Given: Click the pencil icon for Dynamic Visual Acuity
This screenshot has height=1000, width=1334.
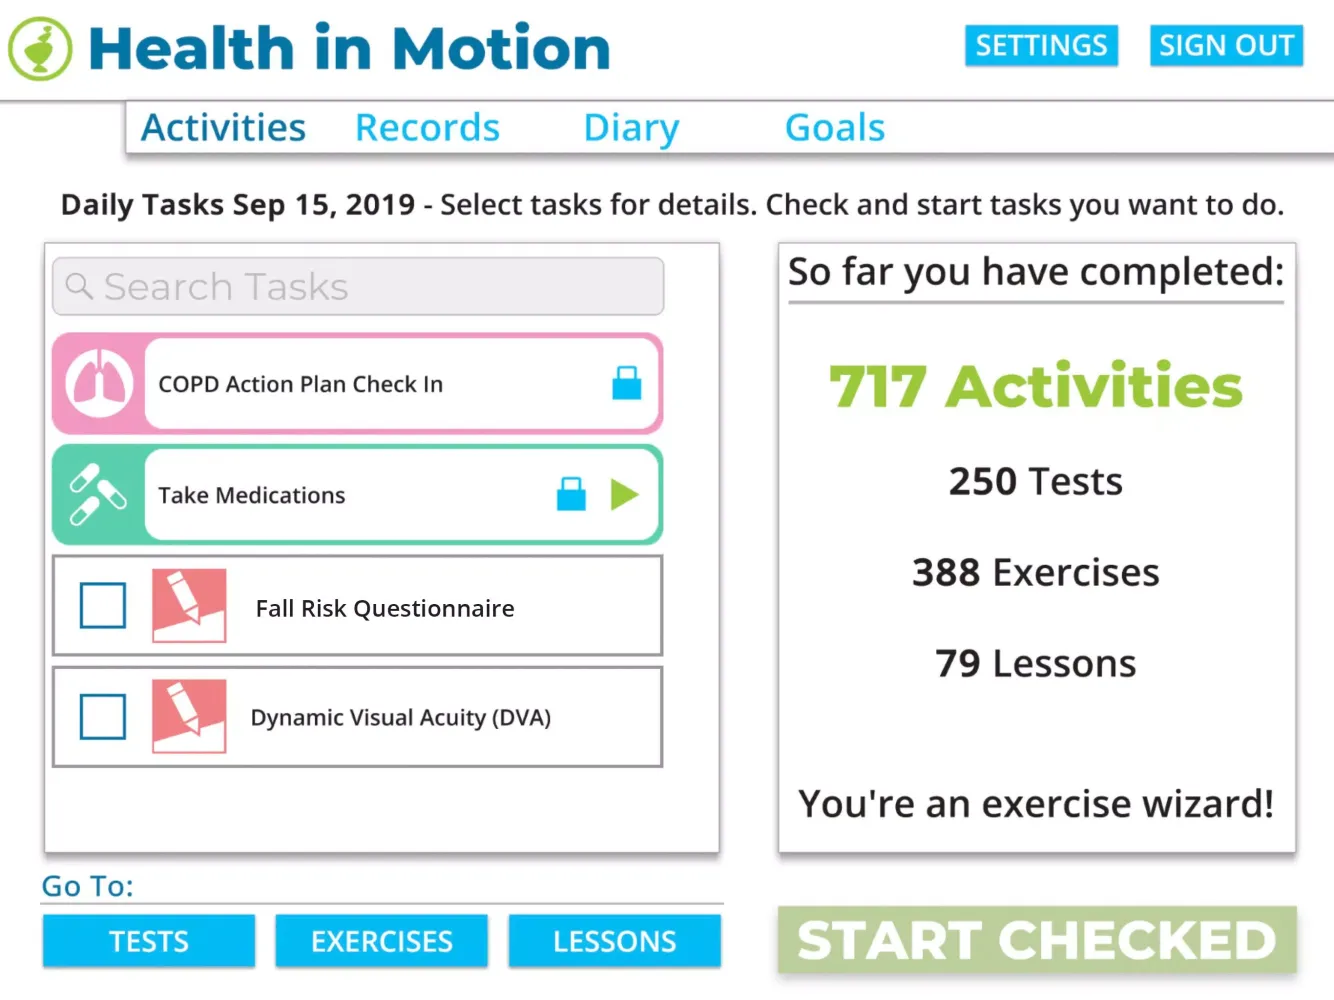Looking at the screenshot, I should click(189, 717).
